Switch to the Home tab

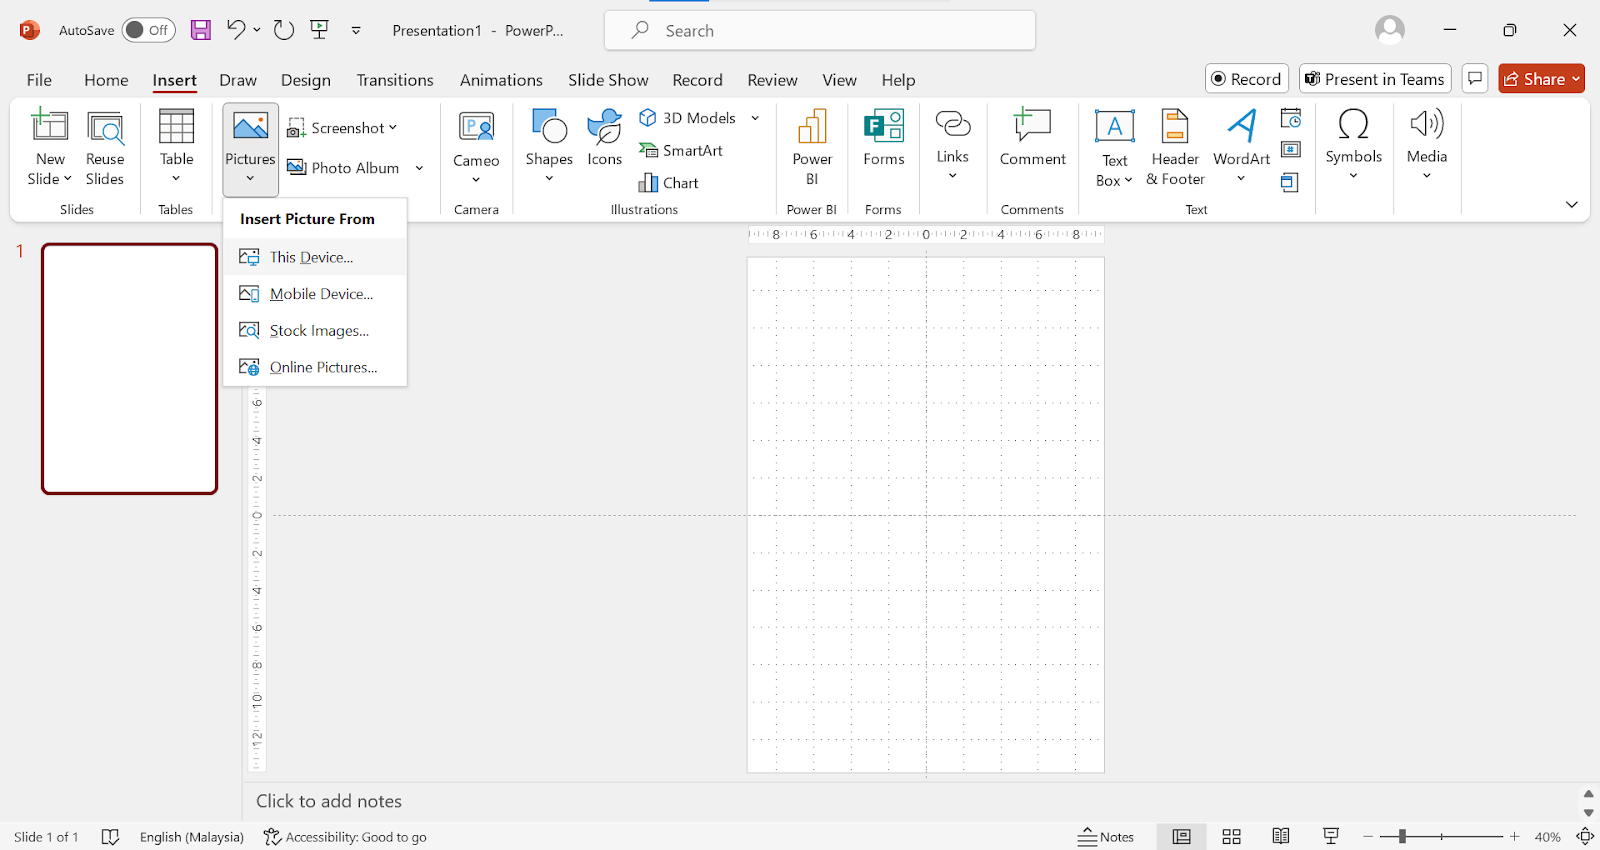click(106, 80)
